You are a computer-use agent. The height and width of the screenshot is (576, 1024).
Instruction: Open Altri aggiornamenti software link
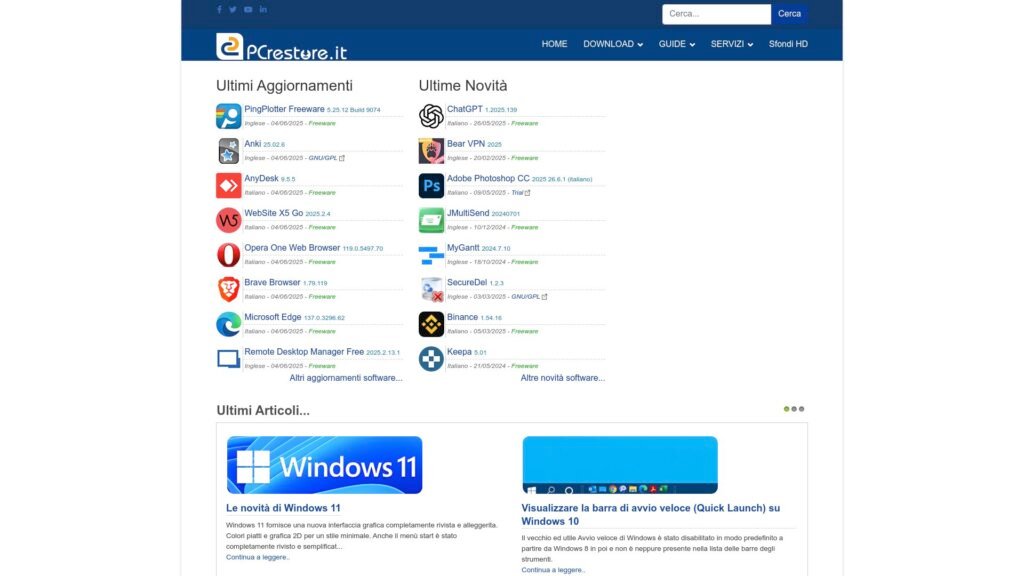point(346,378)
